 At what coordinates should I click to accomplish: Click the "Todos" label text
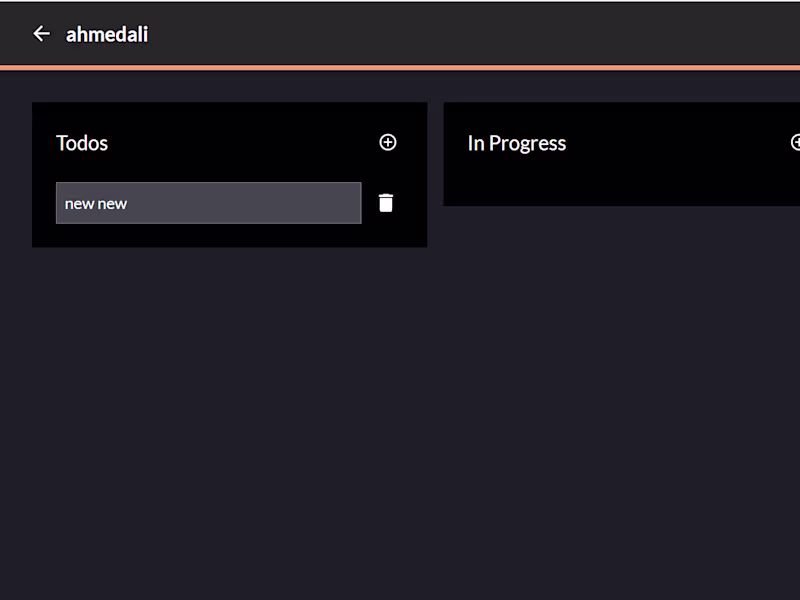click(x=82, y=143)
